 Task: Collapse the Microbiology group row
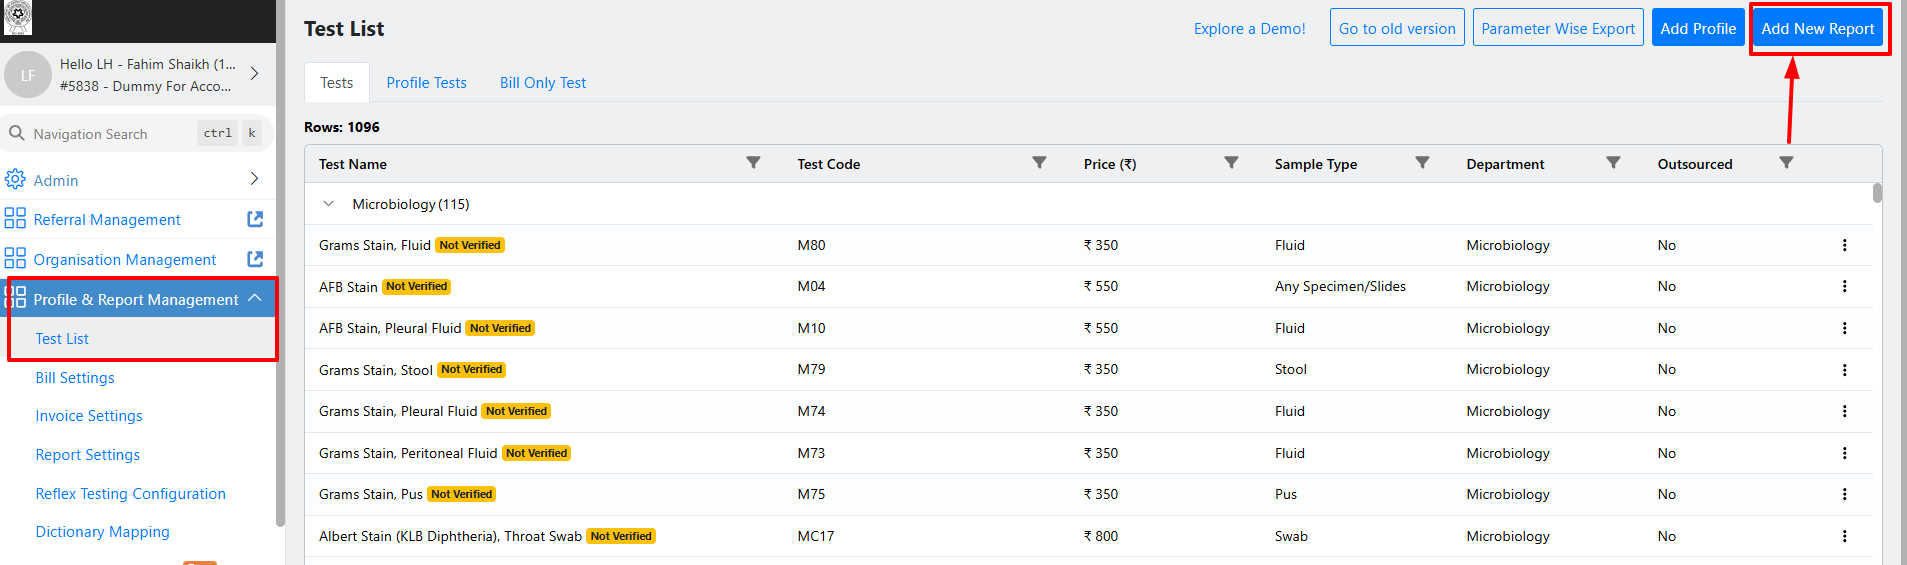(x=328, y=204)
